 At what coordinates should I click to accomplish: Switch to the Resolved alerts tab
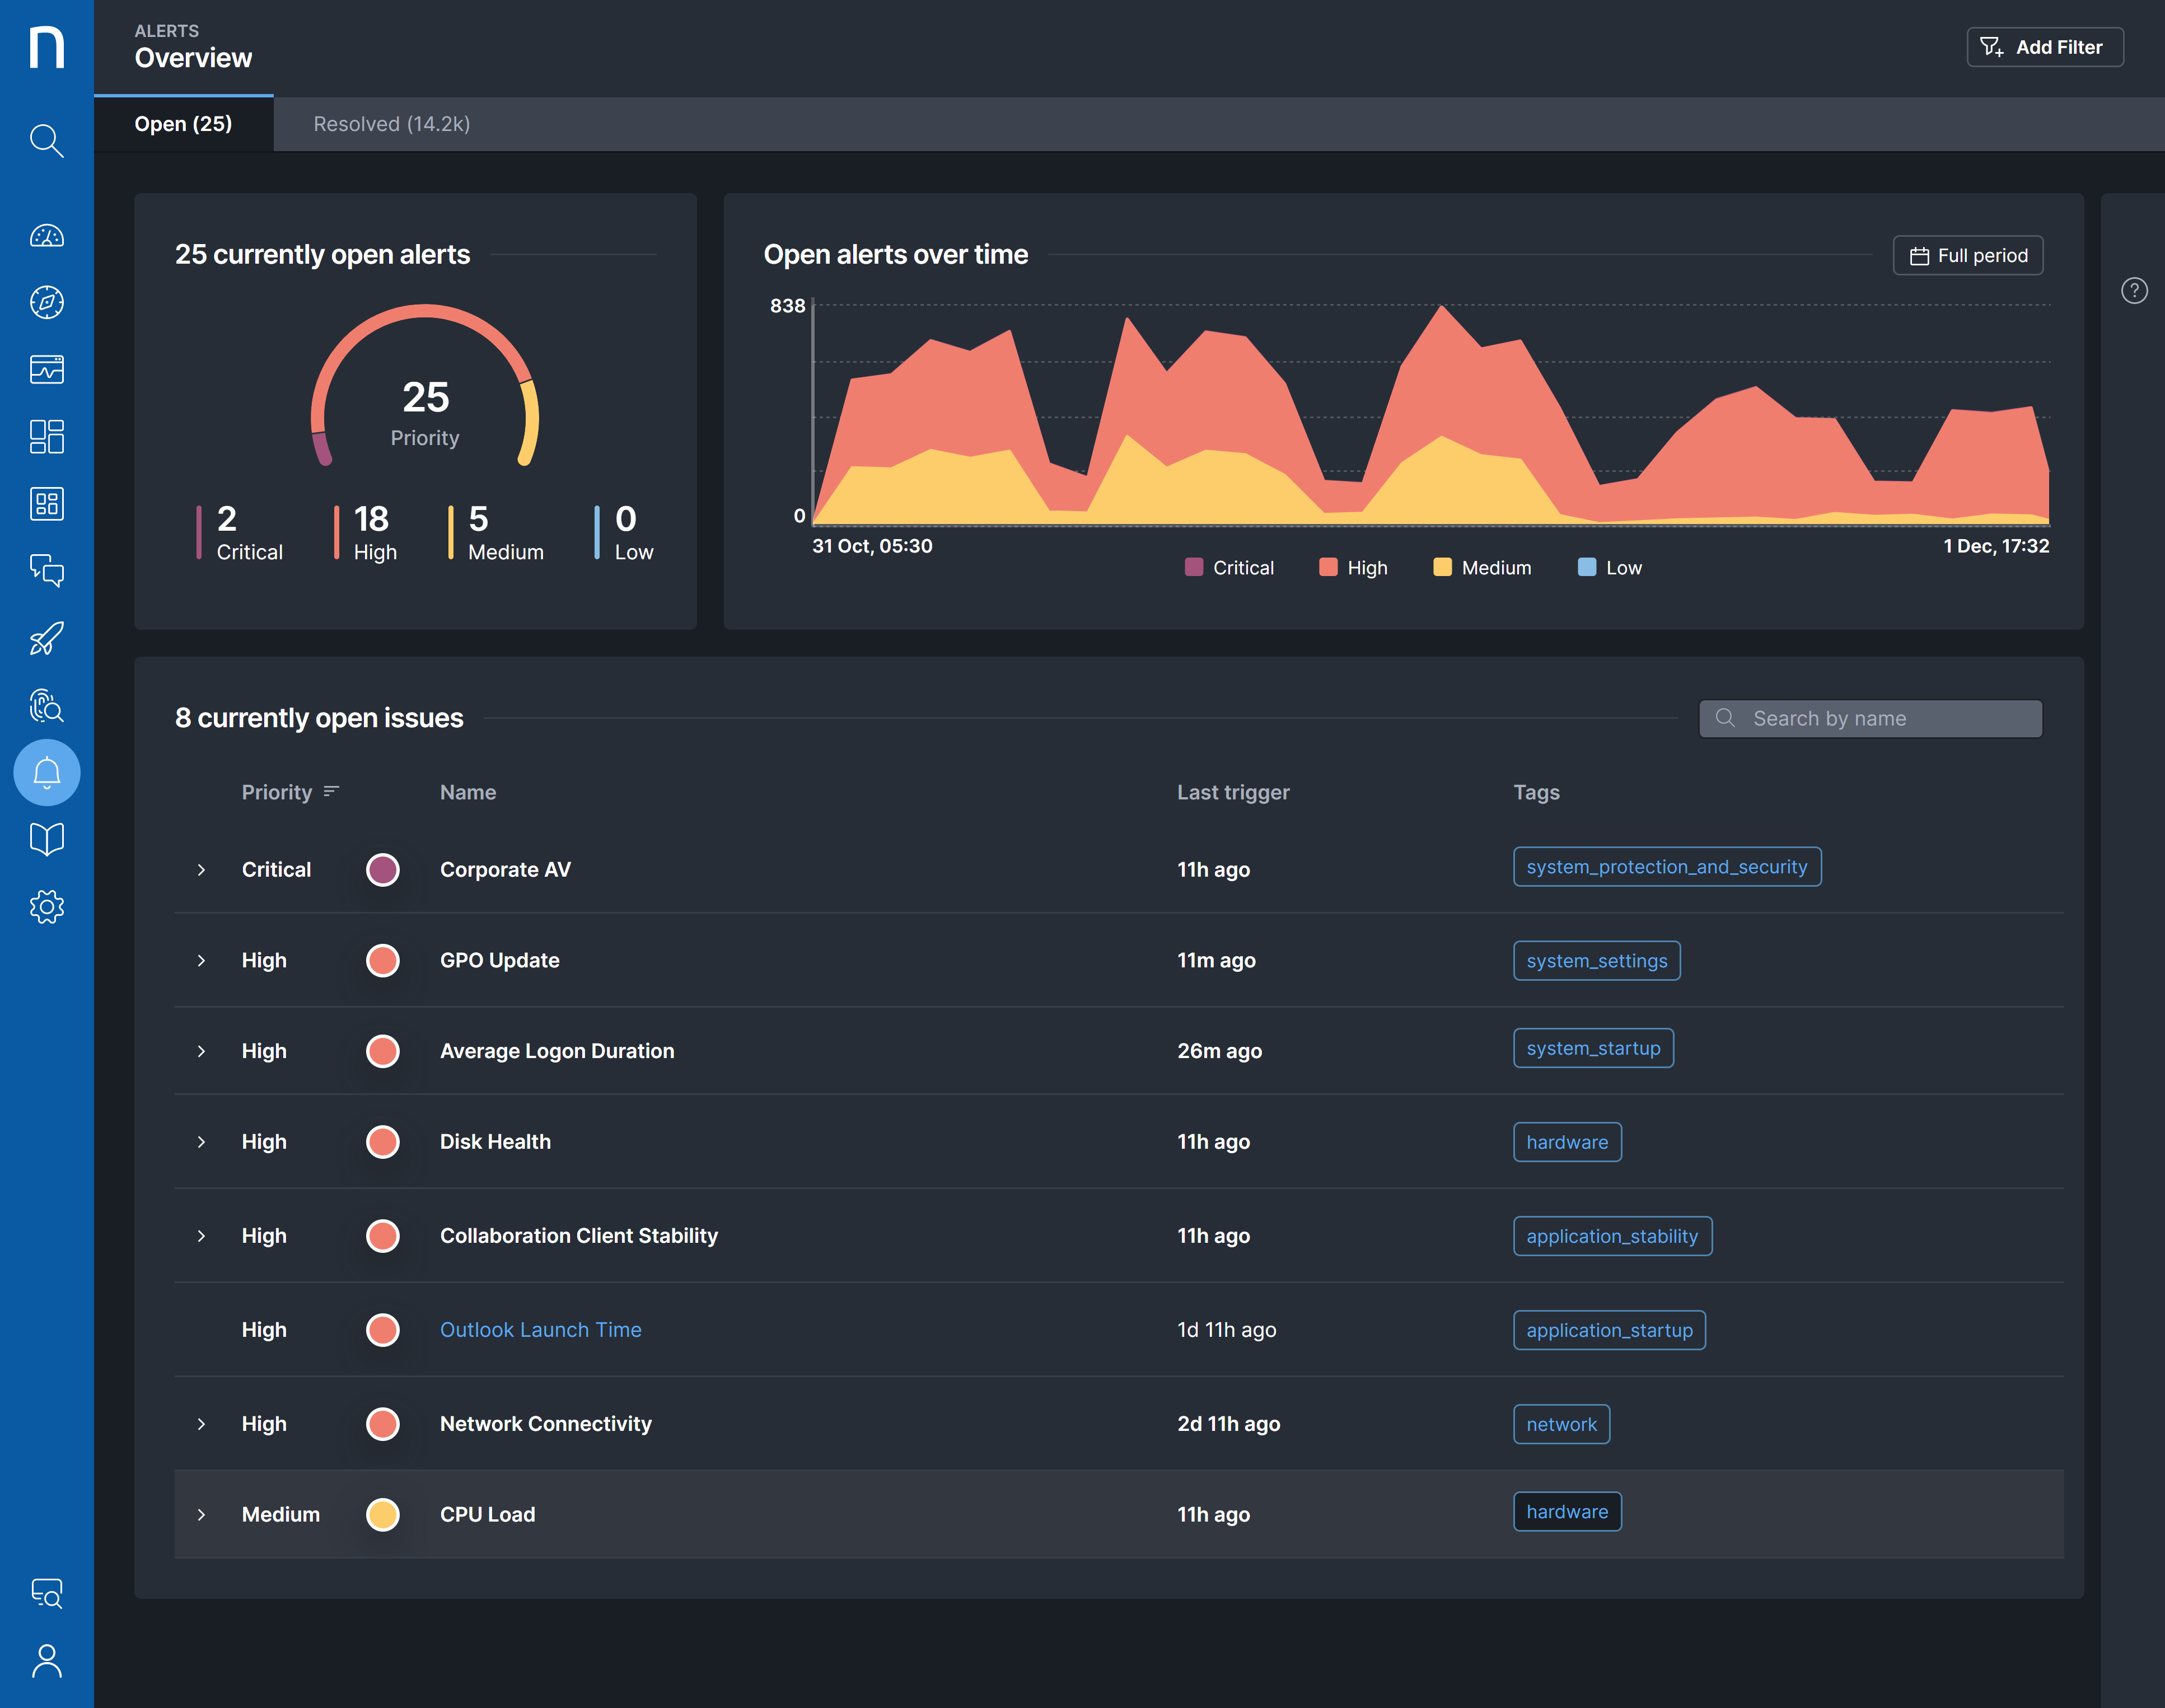pyautogui.click(x=390, y=124)
